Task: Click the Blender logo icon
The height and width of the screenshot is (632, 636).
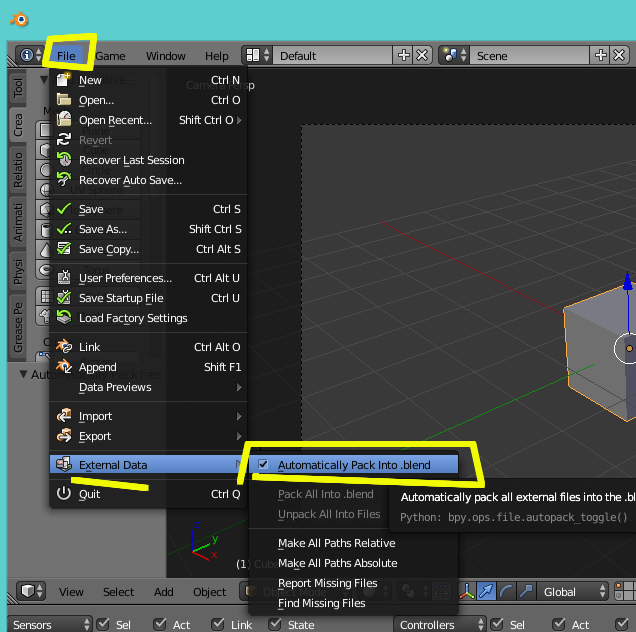Action: pyautogui.click(x=19, y=19)
